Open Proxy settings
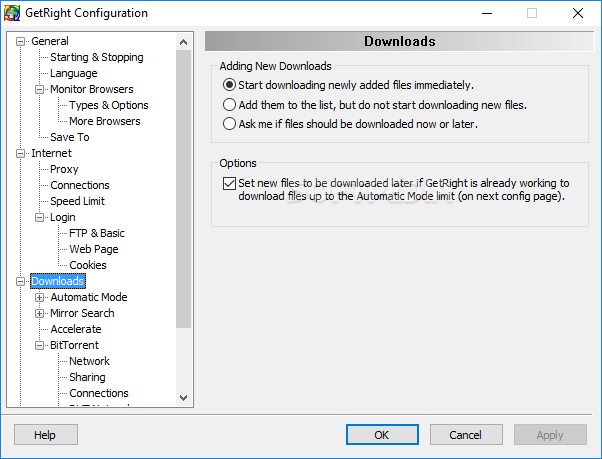602x459 pixels. click(x=64, y=169)
